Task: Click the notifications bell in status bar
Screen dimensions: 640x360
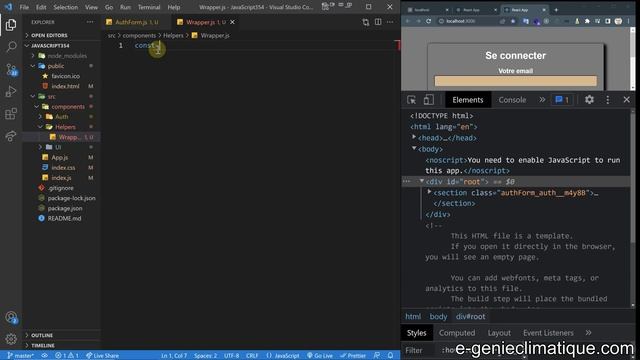Action: [x=391, y=356]
